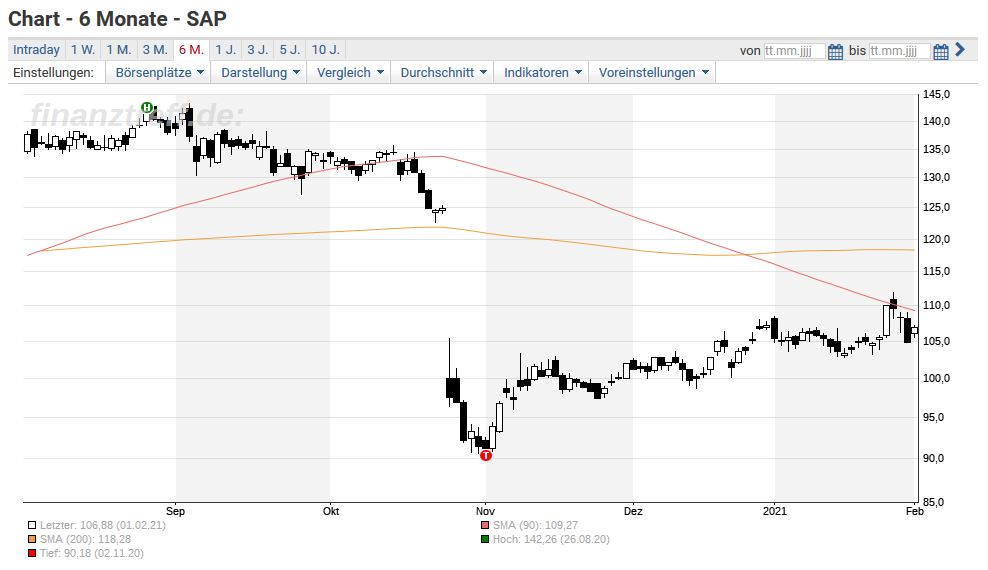Open the Vergleich dropdown
The width and height of the screenshot is (988, 570).
[350, 72]
